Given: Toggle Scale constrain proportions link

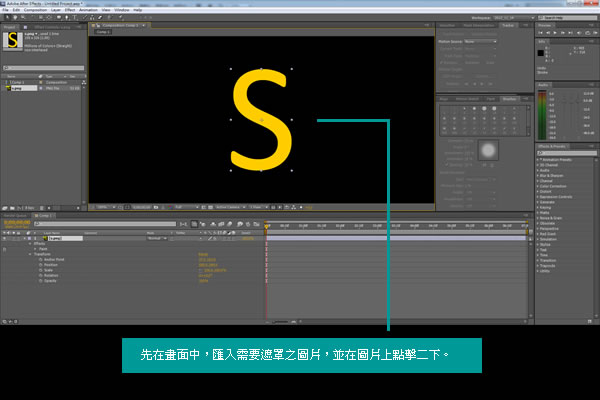Looking at the screenshot, I should pyautogui.click(x=201, y=270).
